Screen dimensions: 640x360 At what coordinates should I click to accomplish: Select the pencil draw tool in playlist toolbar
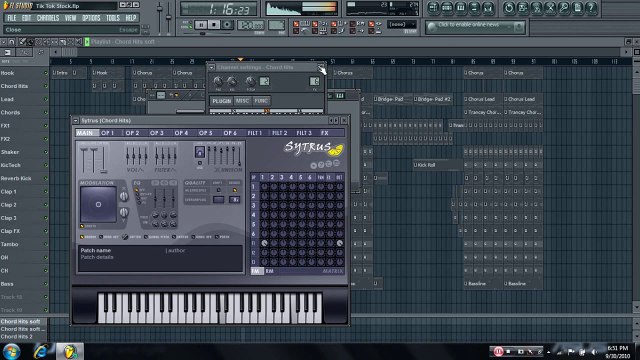pos(22,42)
